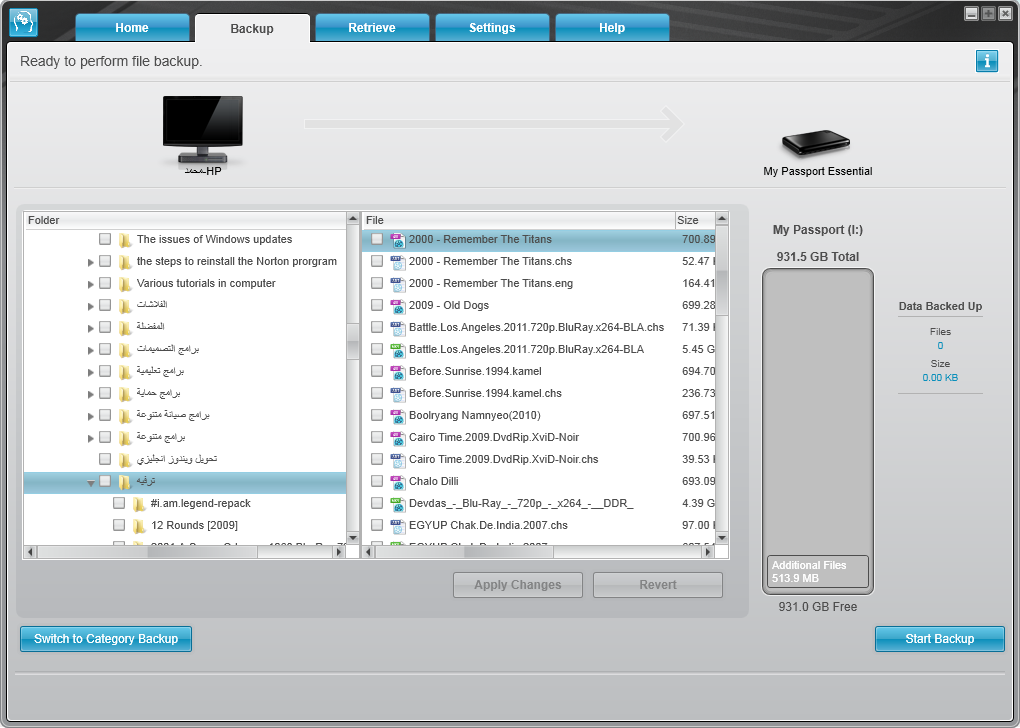Click the Start Backup button
The height and width of the screenshot is (728, 1020).
pos(939,639)
